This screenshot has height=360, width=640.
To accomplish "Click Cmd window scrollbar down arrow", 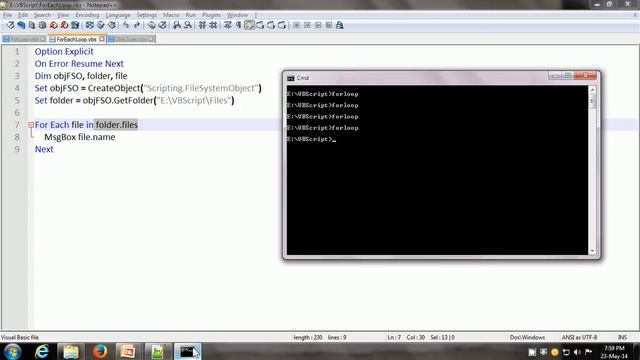I will (592, 251).
